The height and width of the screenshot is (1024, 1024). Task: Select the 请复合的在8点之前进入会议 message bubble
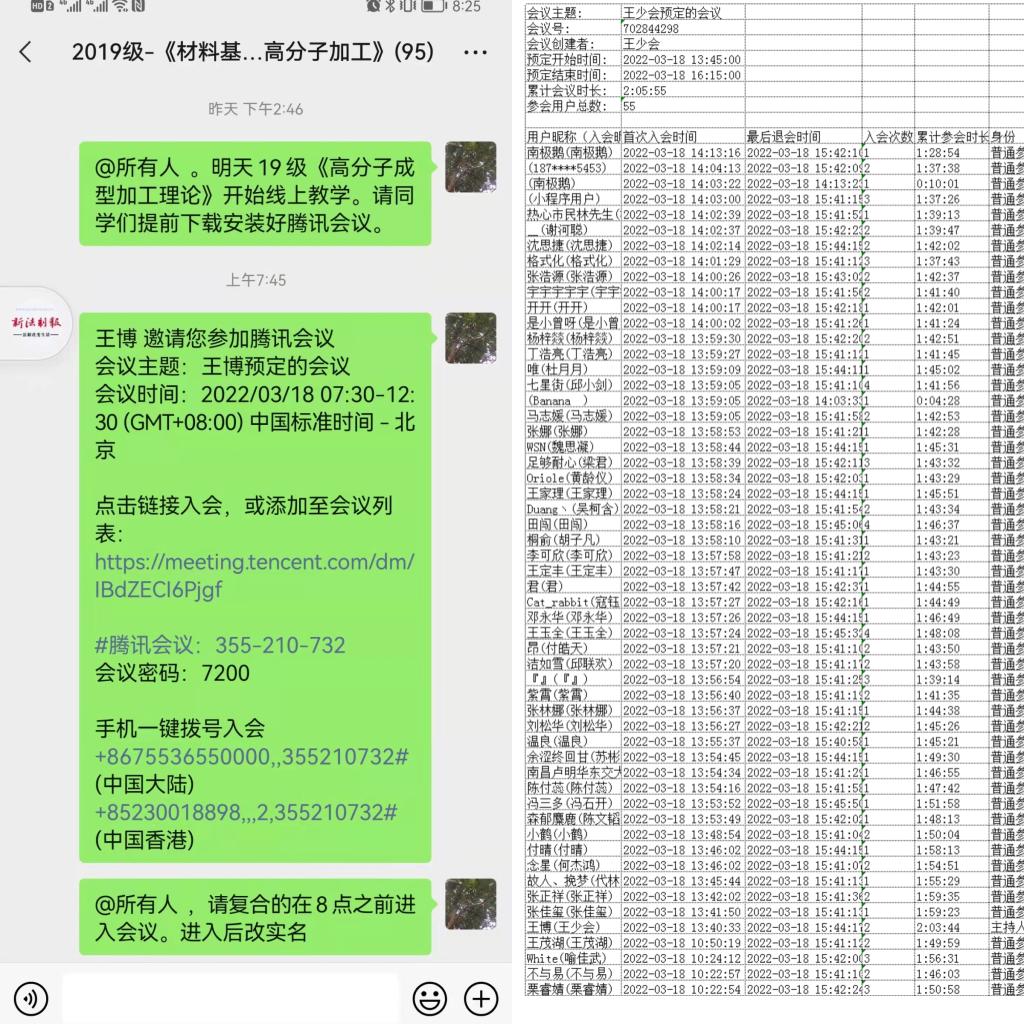click(x=255, y=917)
